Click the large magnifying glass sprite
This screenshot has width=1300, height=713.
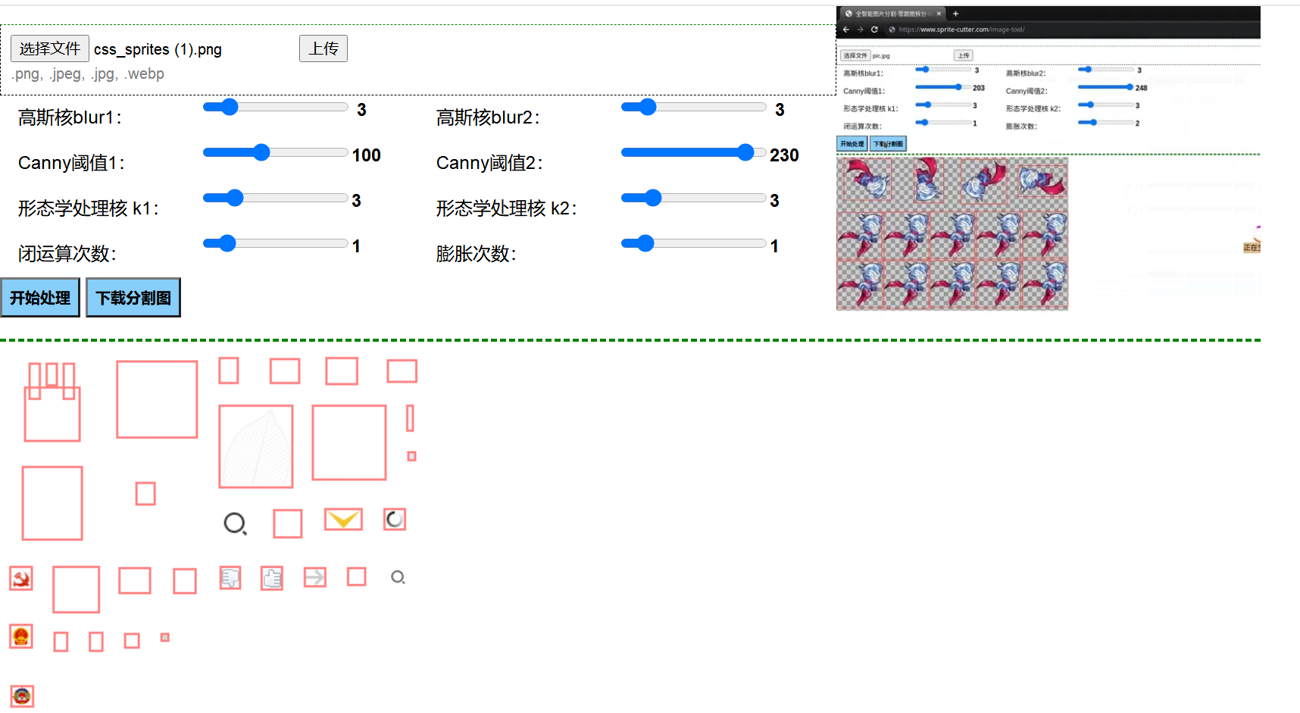[x=235, y=523]
